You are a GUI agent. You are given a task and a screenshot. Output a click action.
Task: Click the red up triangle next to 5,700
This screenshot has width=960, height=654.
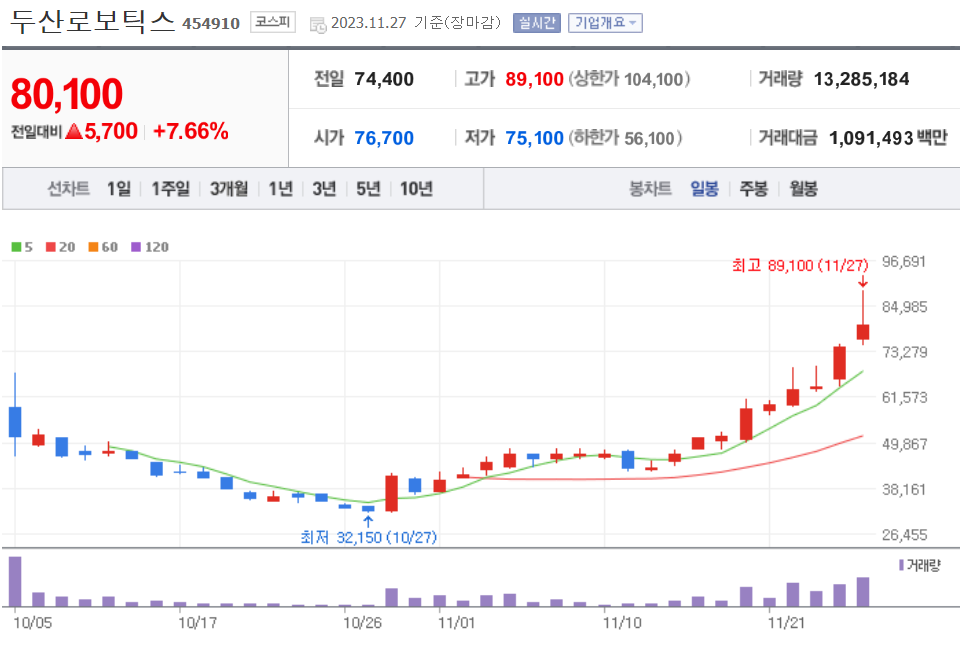(x=73, y=131)
